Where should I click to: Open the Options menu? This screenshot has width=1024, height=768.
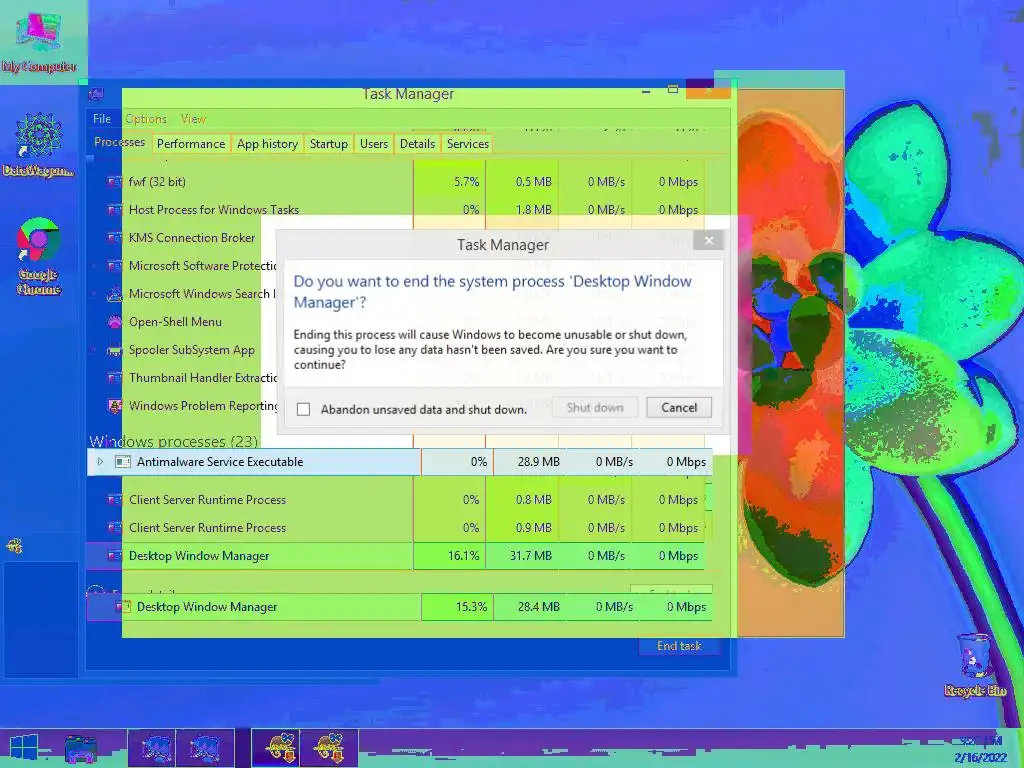tap(146, 119)
